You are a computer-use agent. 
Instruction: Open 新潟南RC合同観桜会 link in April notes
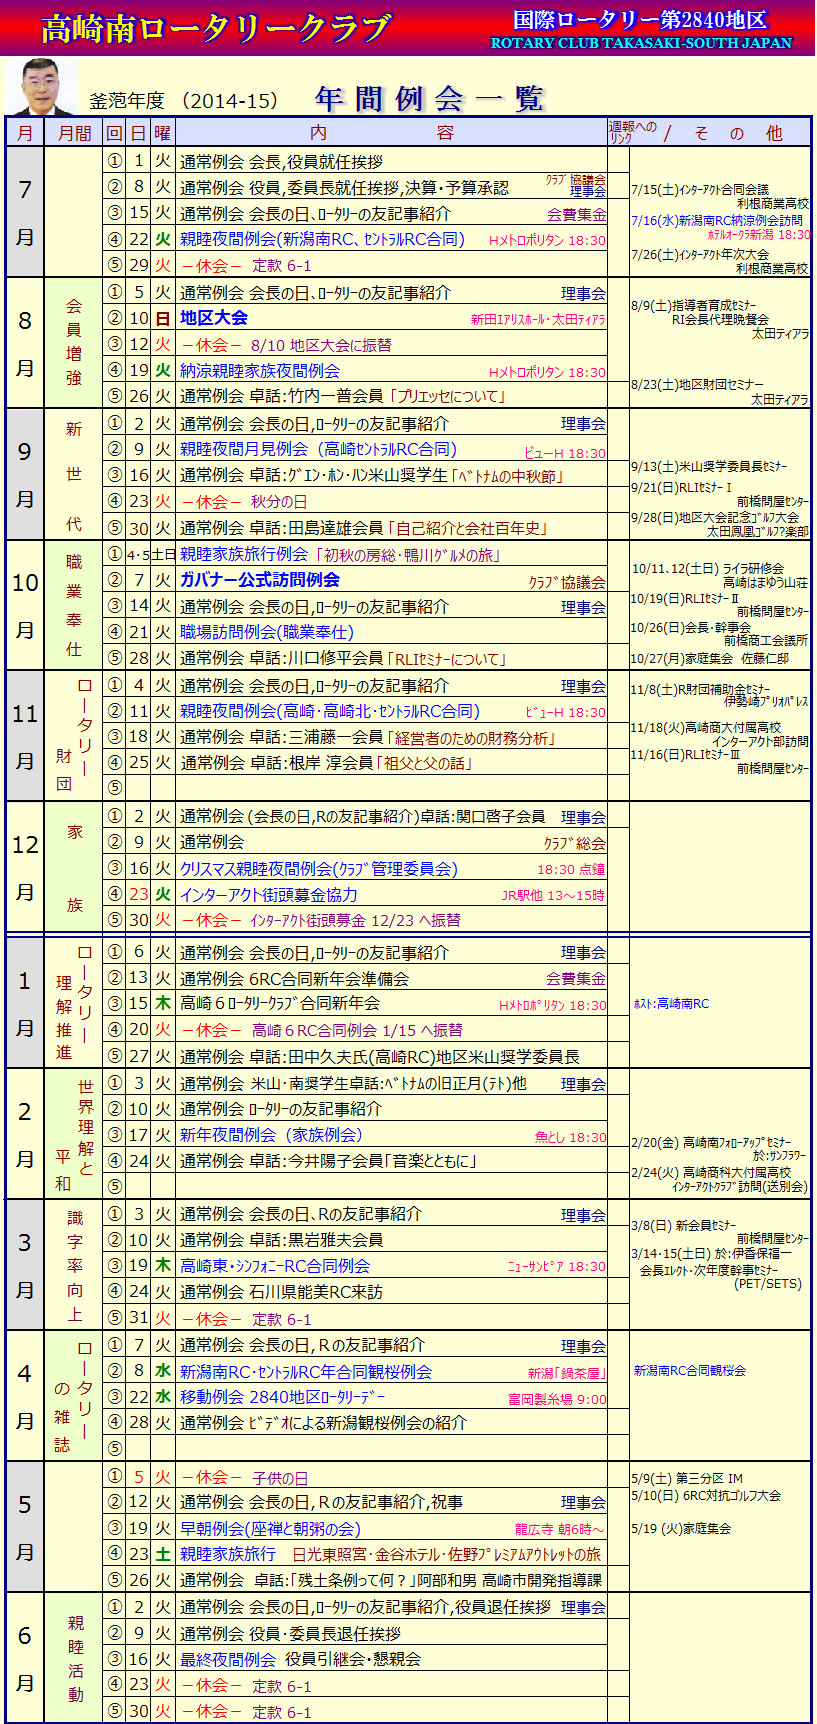click(x=690, y=1371)
